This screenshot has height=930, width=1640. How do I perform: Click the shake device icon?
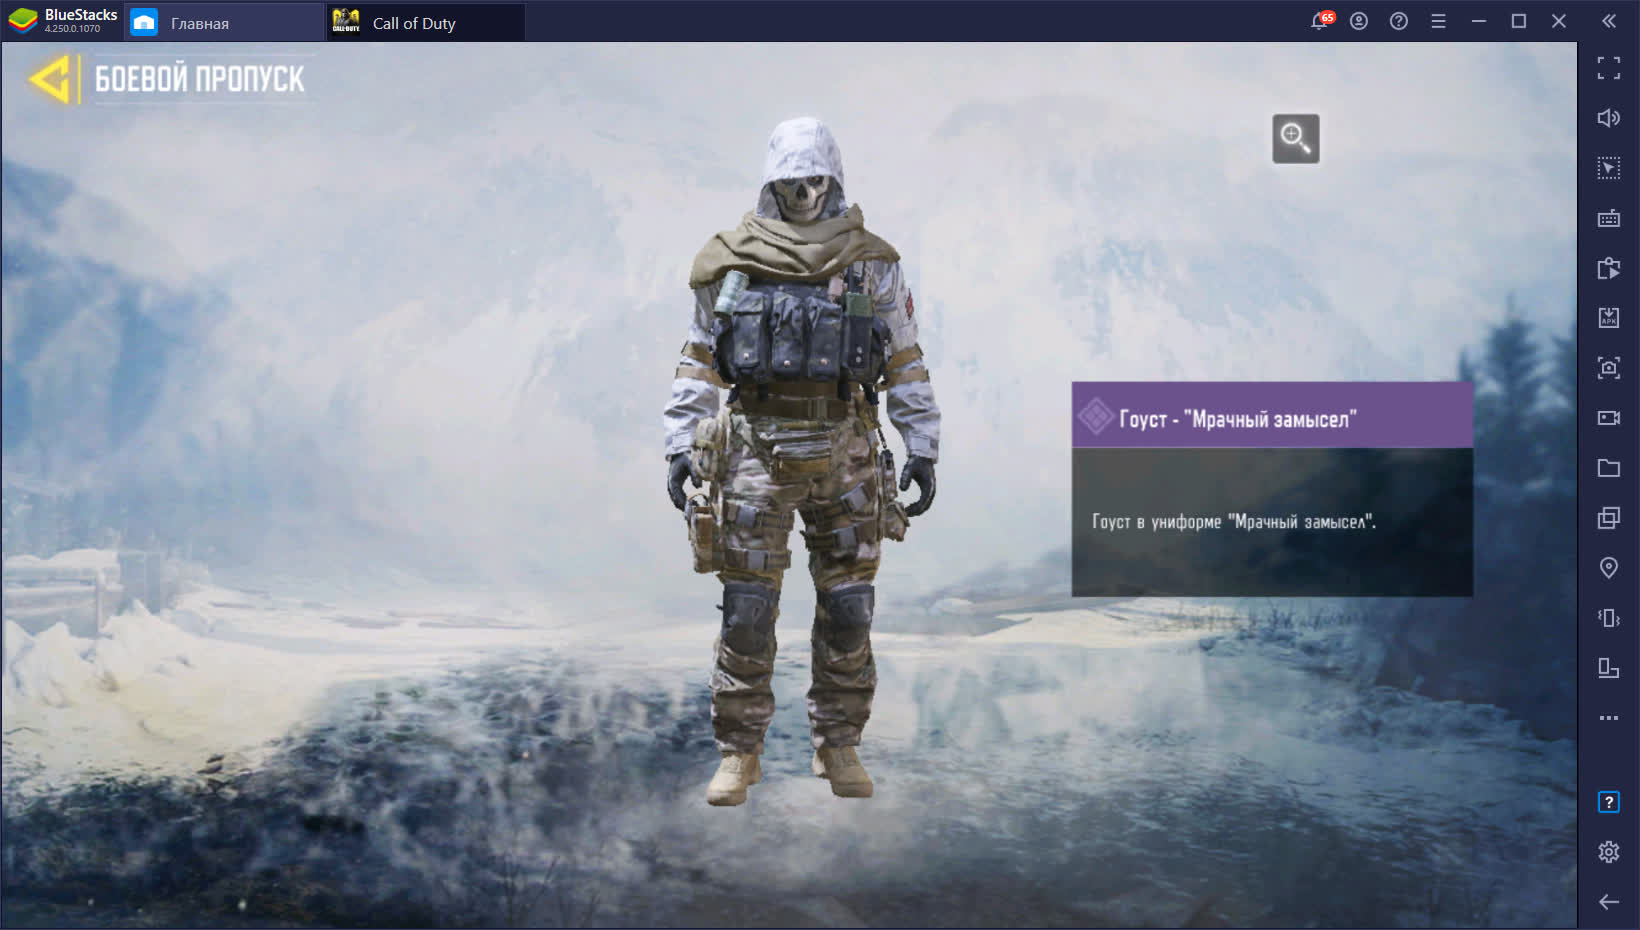(1609, 618)
